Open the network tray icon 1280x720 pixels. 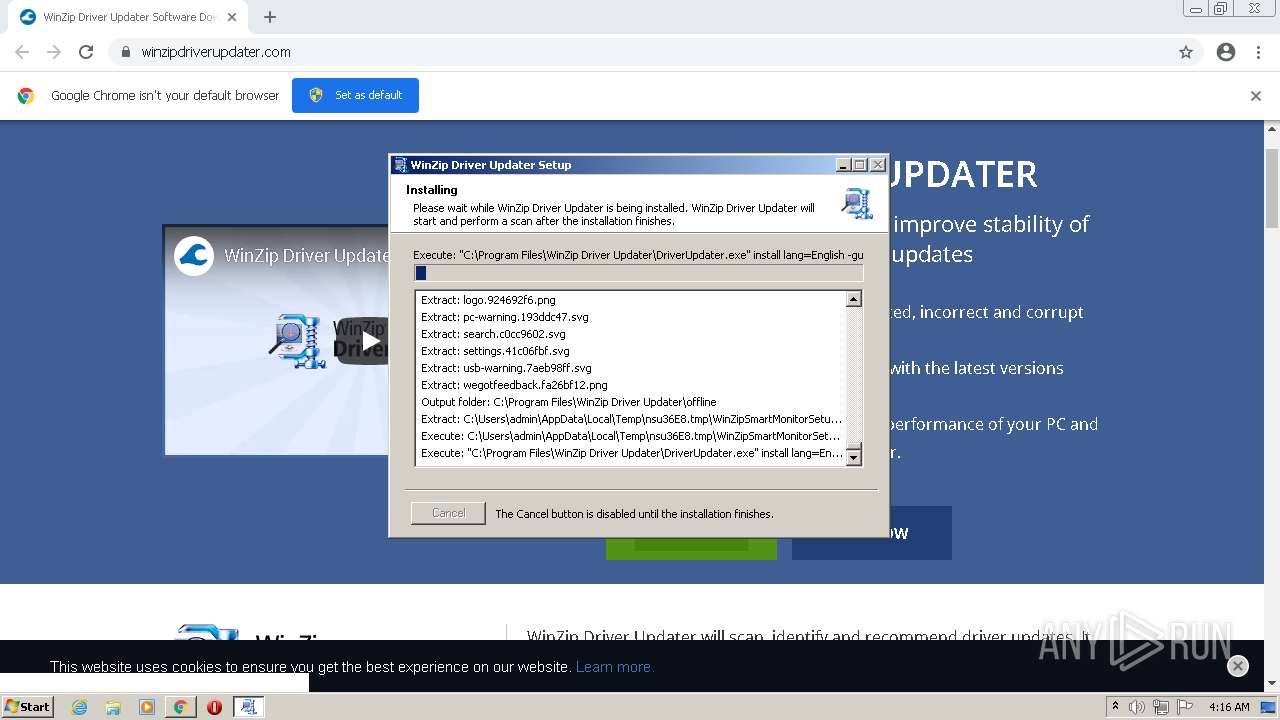pos(1161,707)
